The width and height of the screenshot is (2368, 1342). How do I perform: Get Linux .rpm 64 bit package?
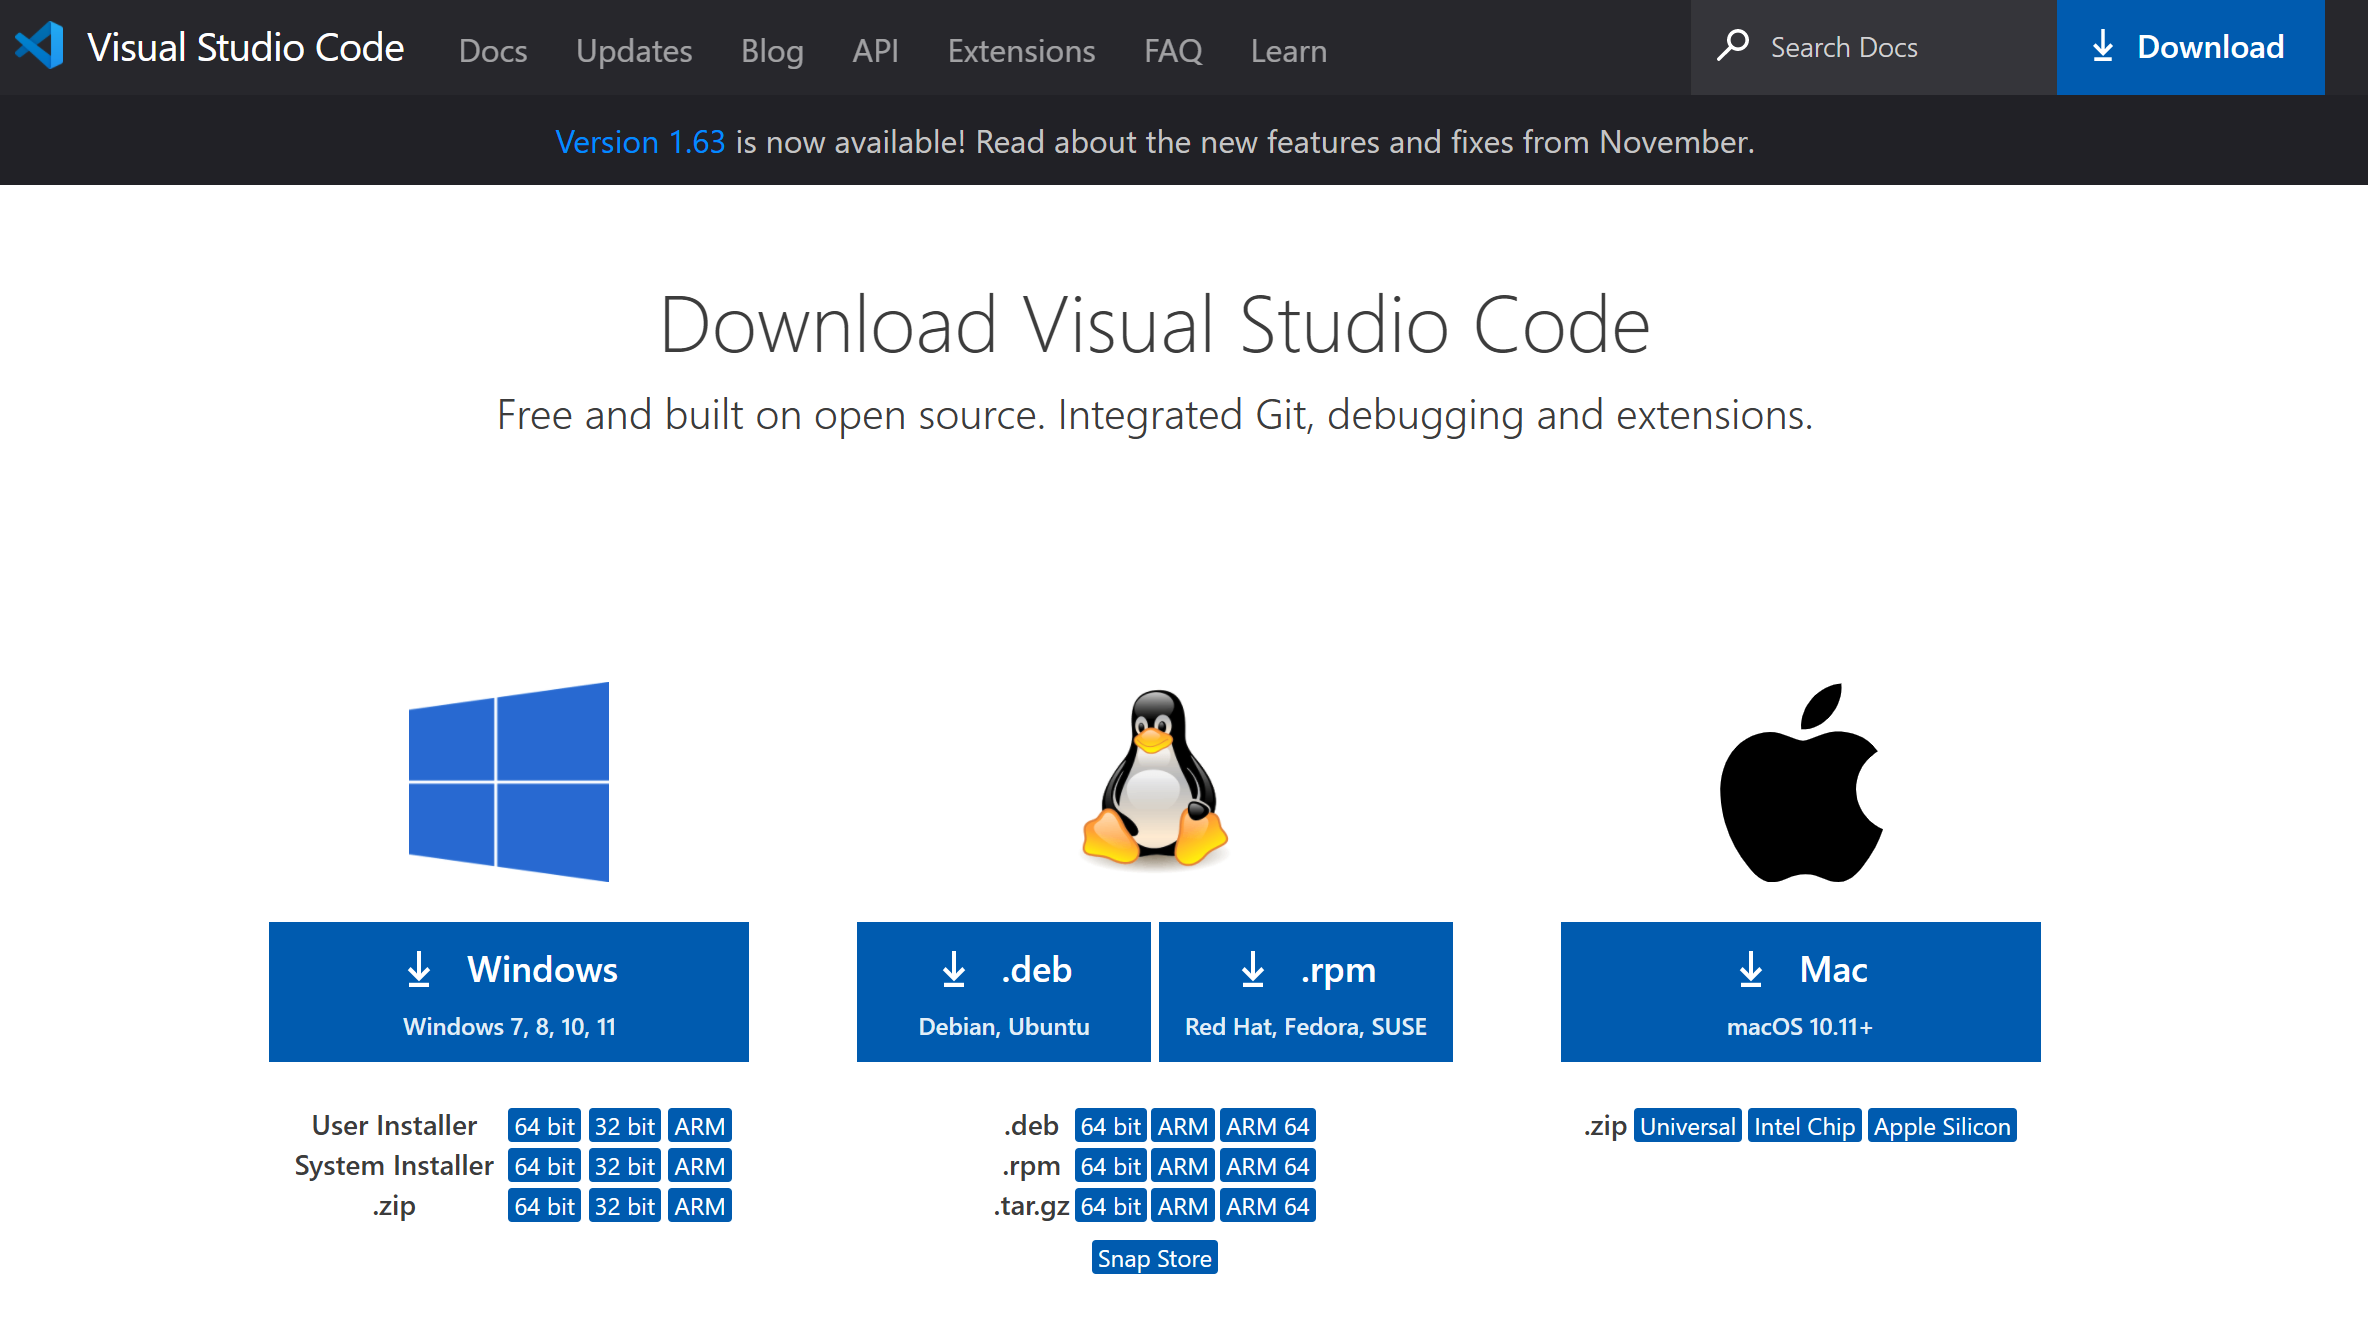[x=1110, y=1166]
